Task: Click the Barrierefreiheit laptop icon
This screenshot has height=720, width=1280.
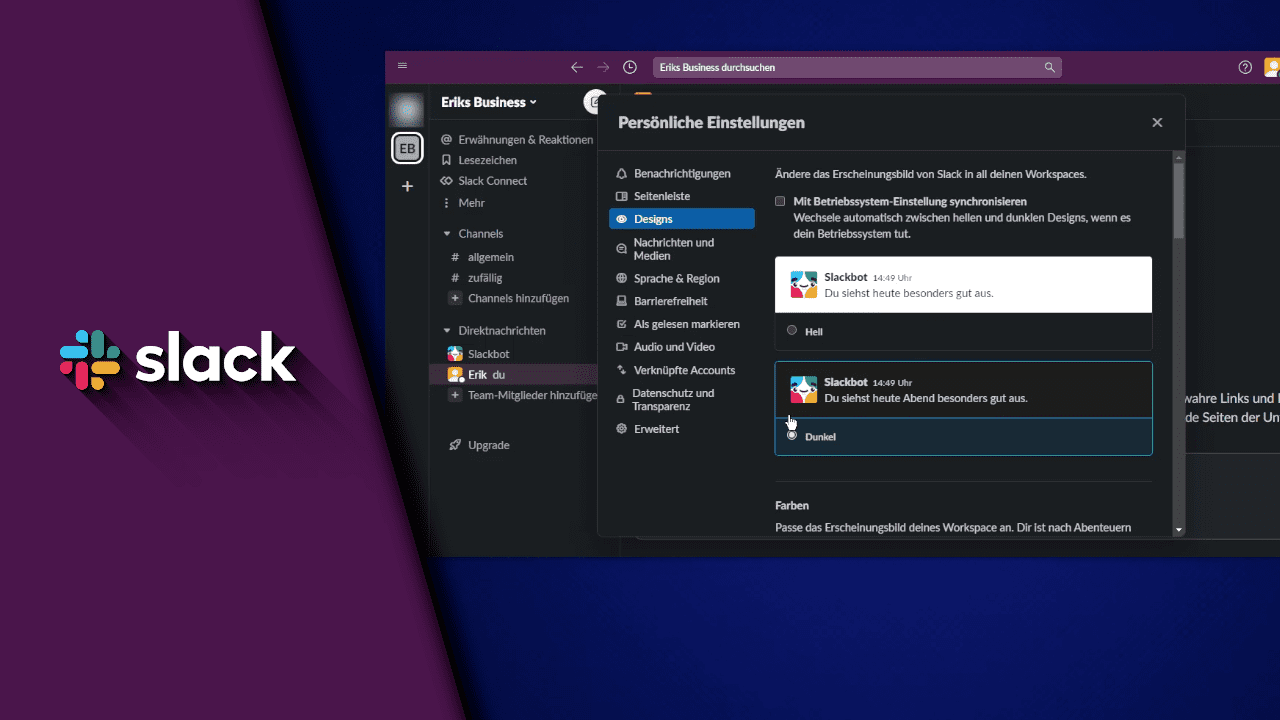Action: (622, 301)
